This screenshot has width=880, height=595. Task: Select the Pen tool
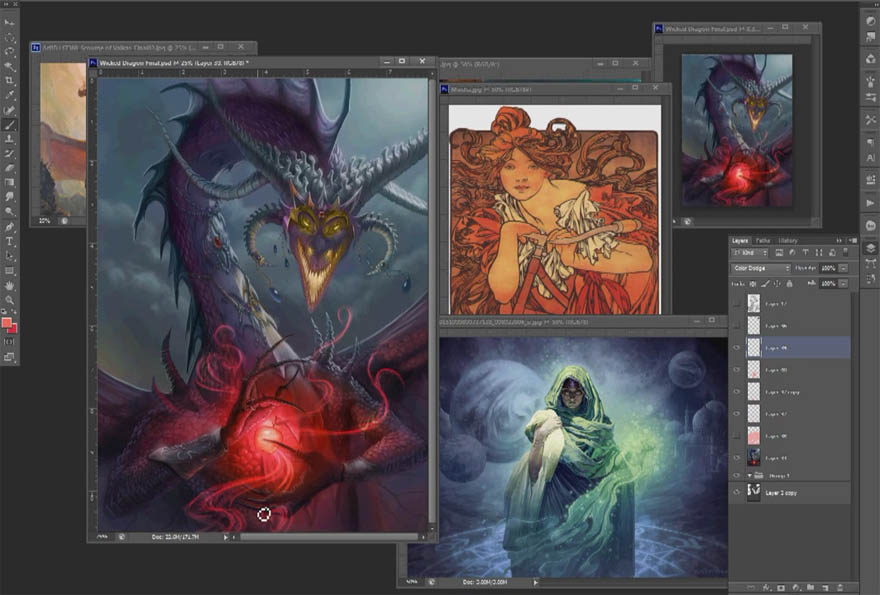[10, 227]
